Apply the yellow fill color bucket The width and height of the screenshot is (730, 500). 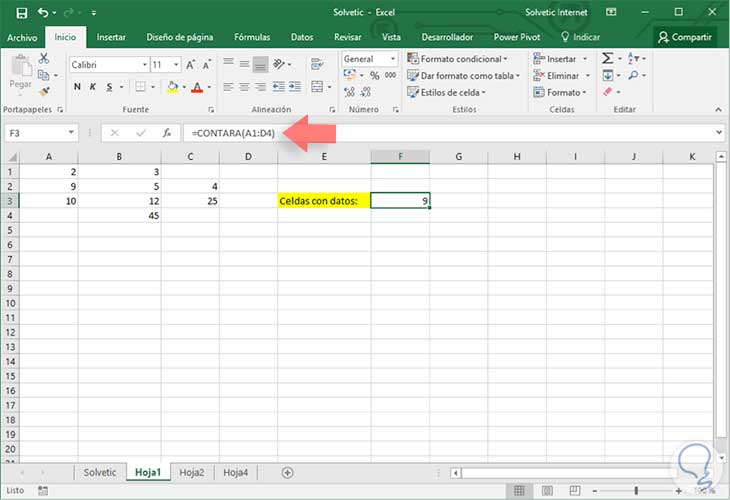[172, 87]
